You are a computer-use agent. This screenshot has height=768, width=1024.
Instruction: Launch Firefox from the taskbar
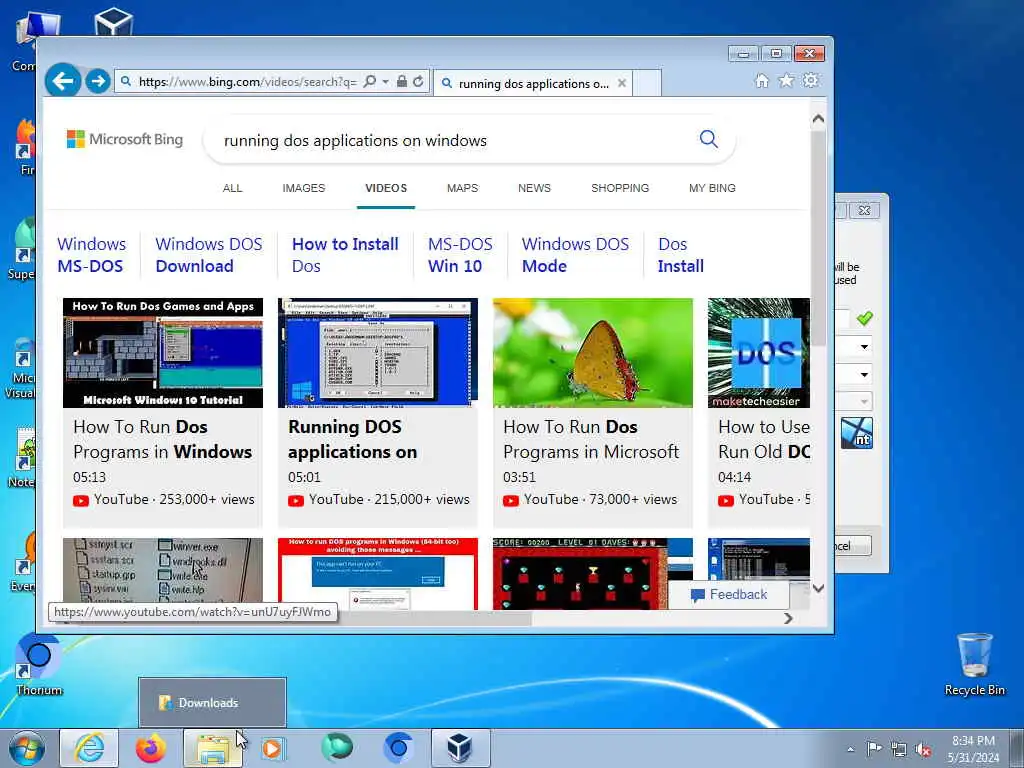coord(150,748)
